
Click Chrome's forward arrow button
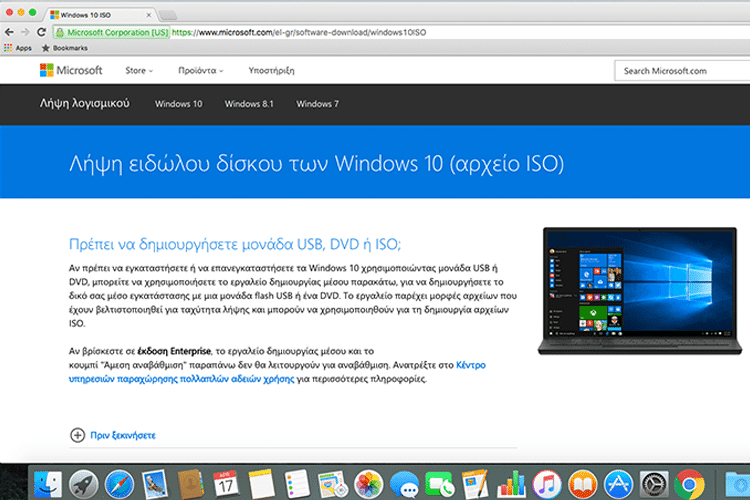pyautogui.click(x=25, y=32)
